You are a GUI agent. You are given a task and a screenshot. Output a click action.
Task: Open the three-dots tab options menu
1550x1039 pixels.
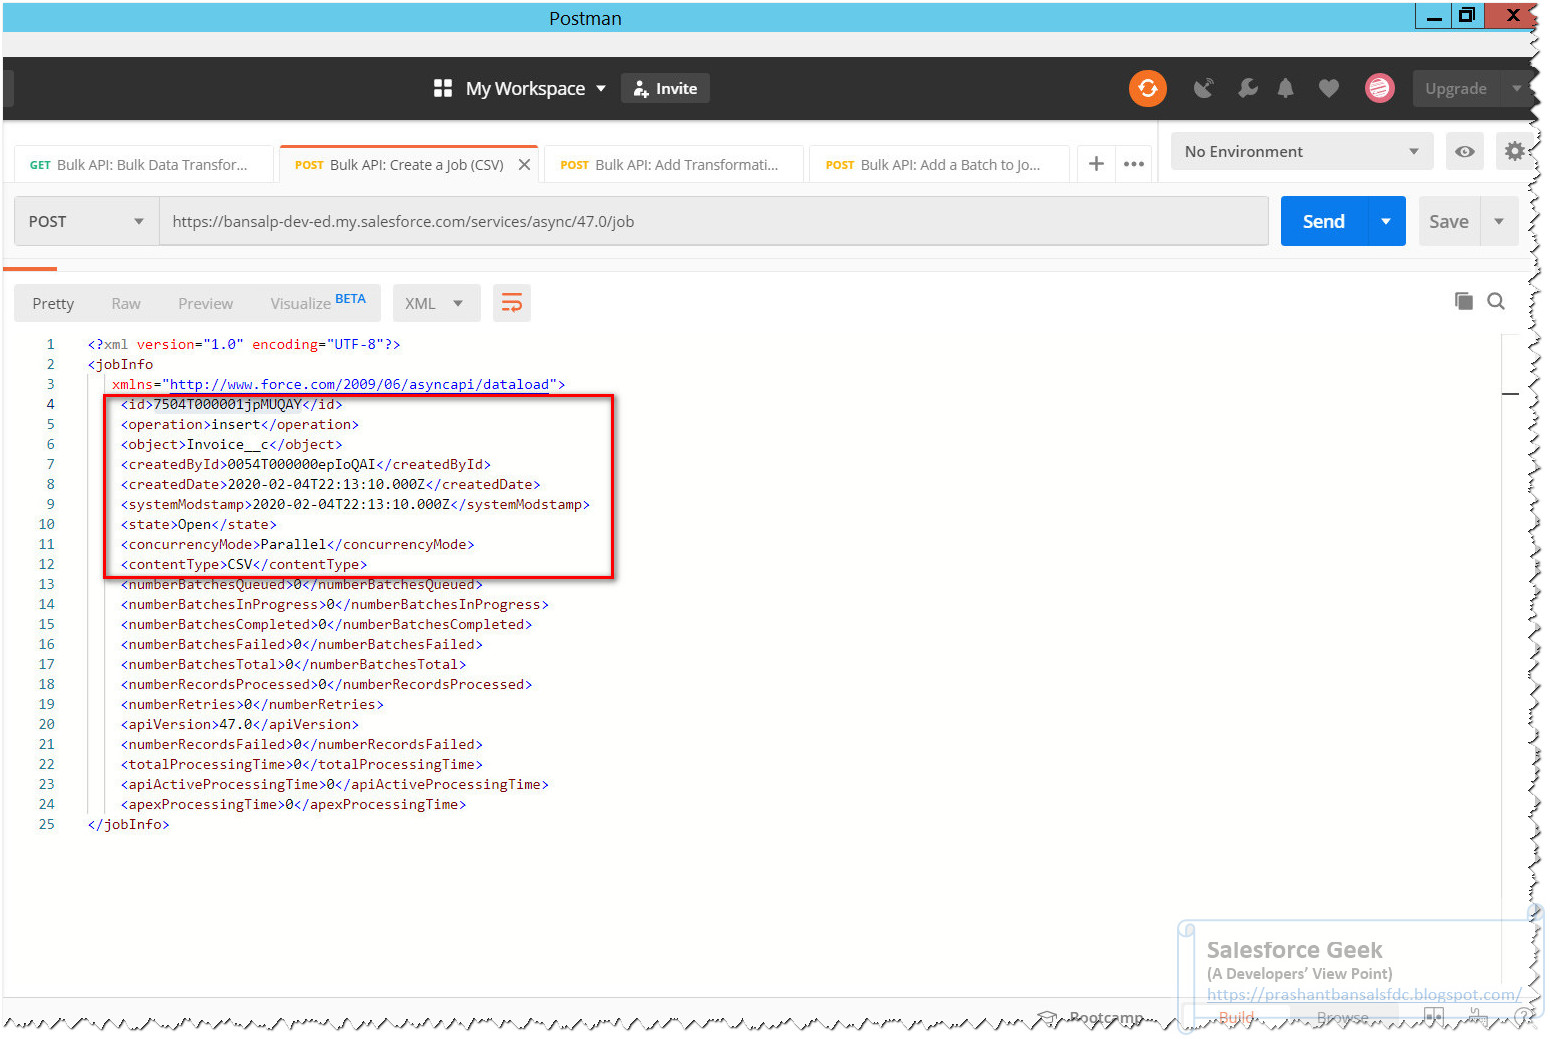(x=1134, y=164)
